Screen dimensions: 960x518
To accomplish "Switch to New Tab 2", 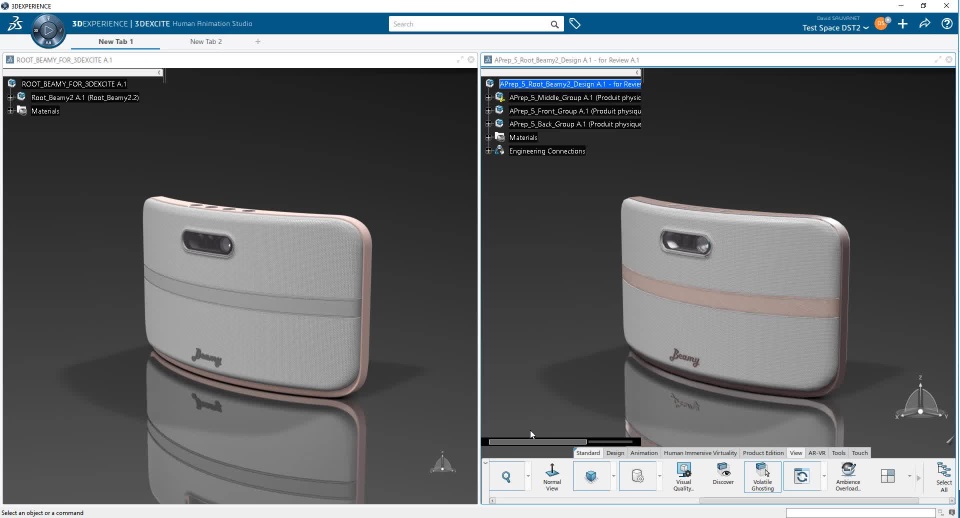I will tap(206, 42).
